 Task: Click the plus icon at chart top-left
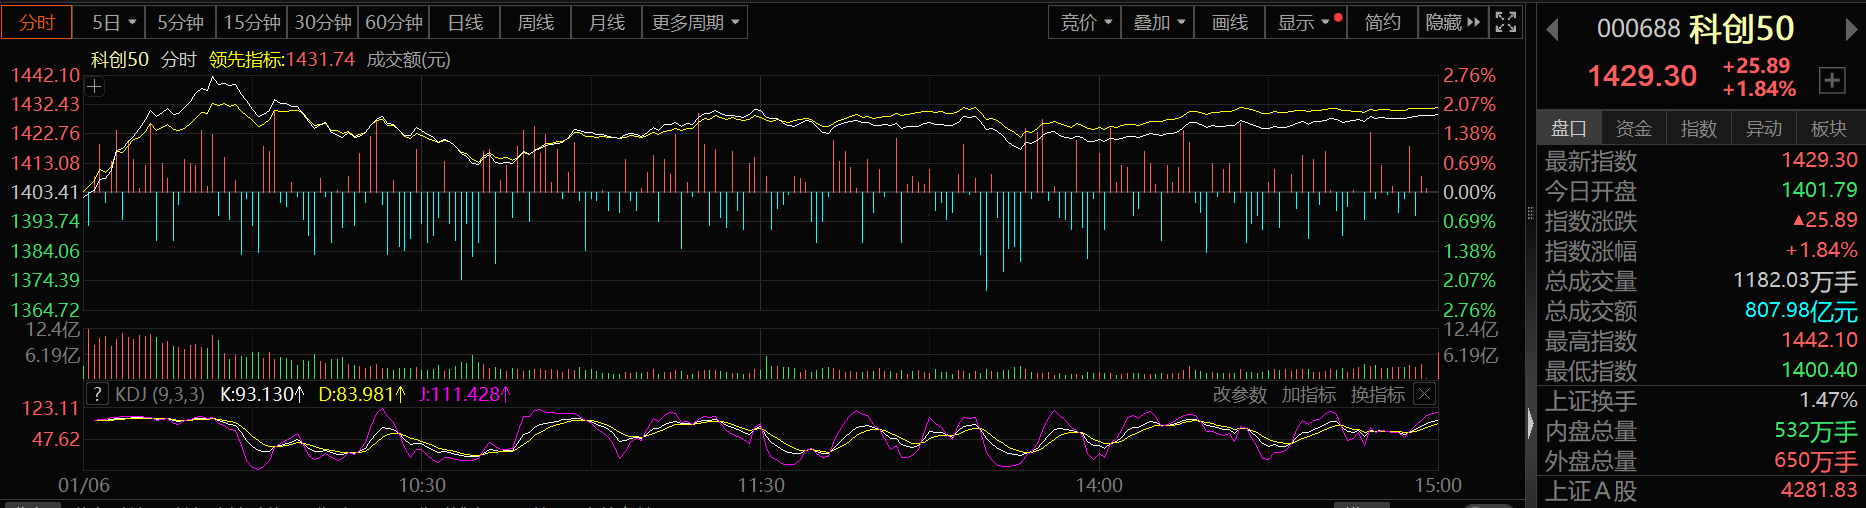95,87
